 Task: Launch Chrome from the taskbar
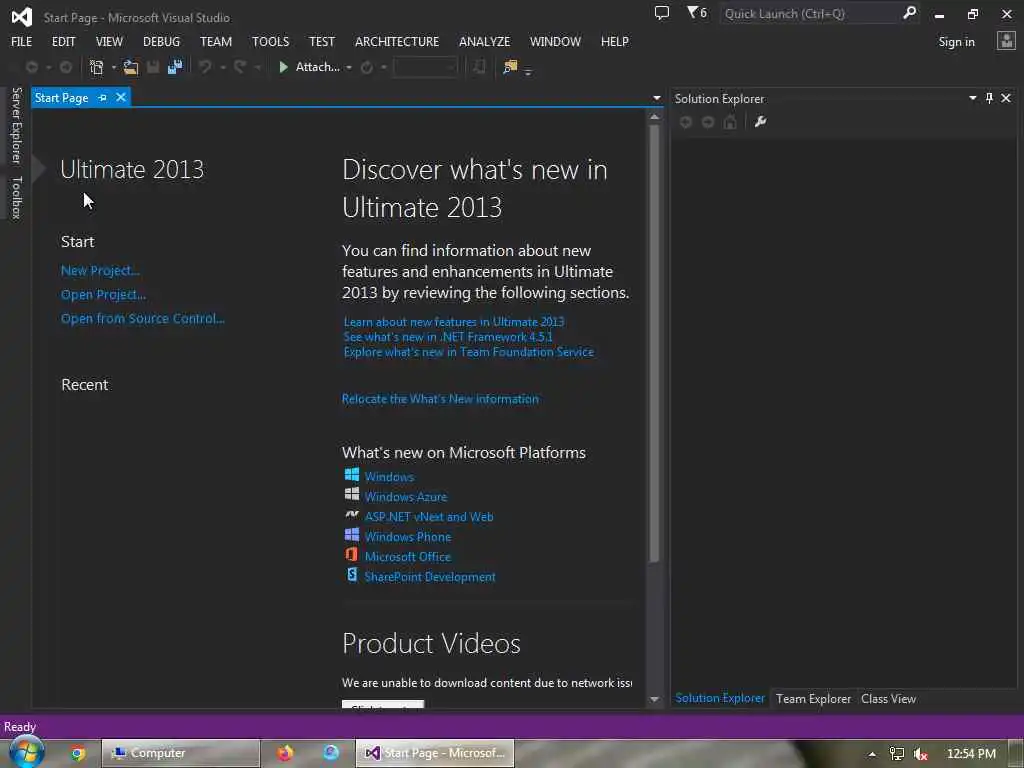coord(78,753)
